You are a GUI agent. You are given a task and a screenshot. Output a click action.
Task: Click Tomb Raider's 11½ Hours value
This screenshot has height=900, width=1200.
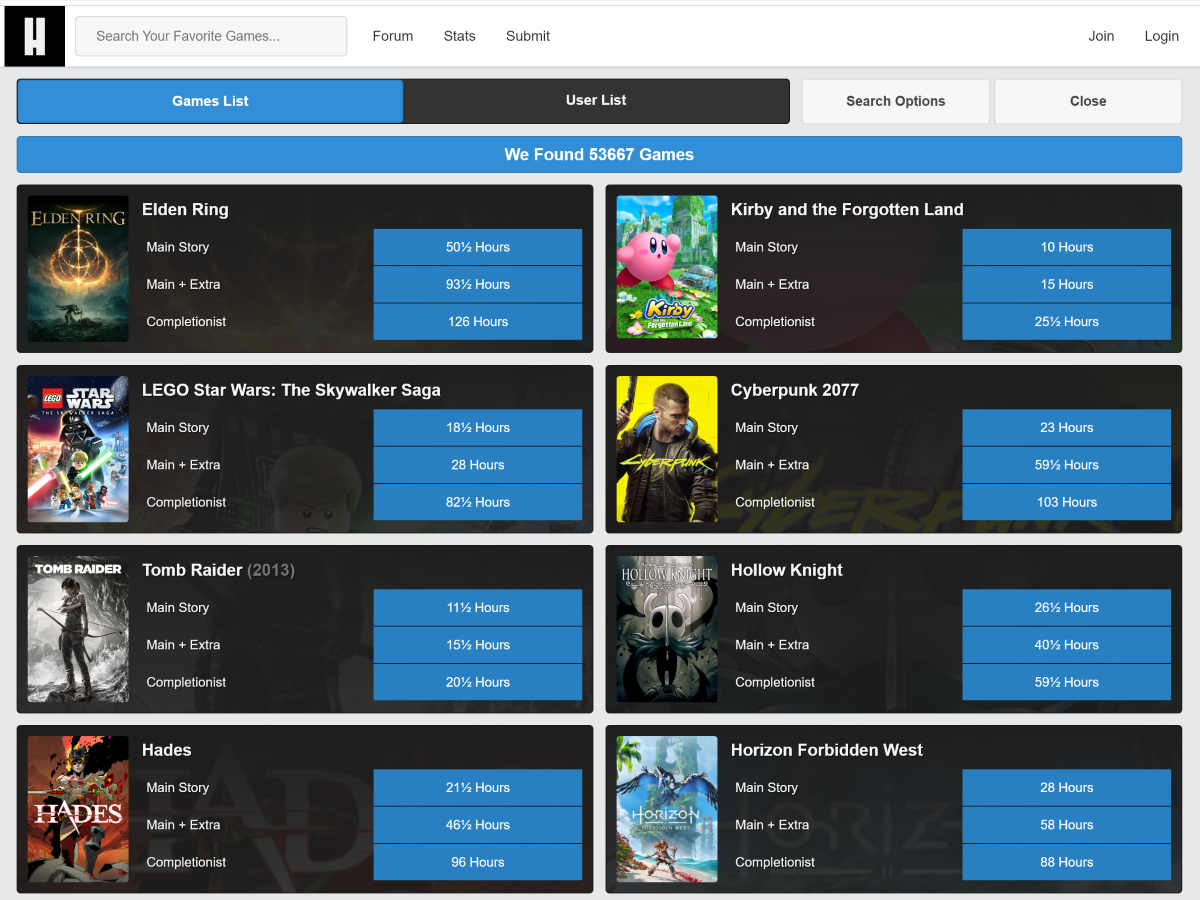[478, 607]
